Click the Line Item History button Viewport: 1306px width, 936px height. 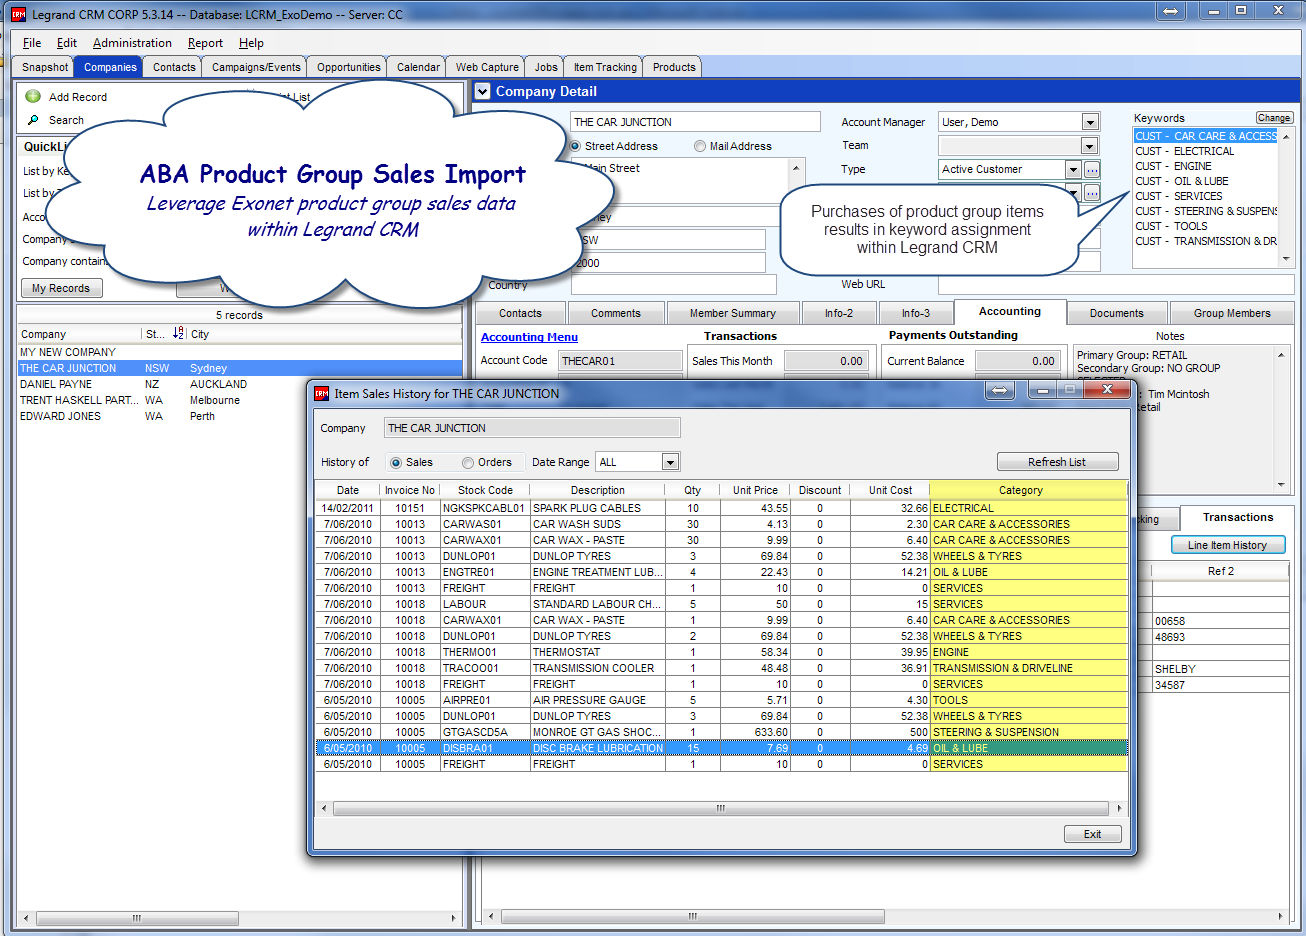1227,545
